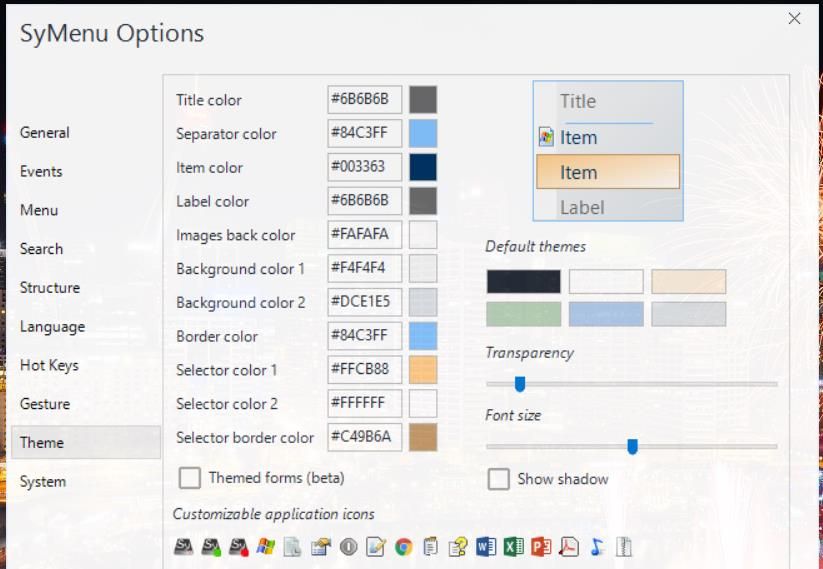Click the small icon beside preview Item
Image resolution: width=823 pixels, height=569 pixels.
(546, 138)
